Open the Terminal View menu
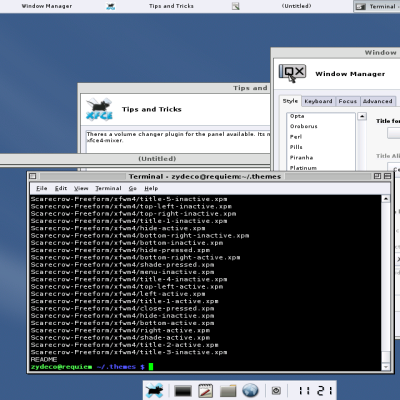The image size is (400, 400). 81,188
